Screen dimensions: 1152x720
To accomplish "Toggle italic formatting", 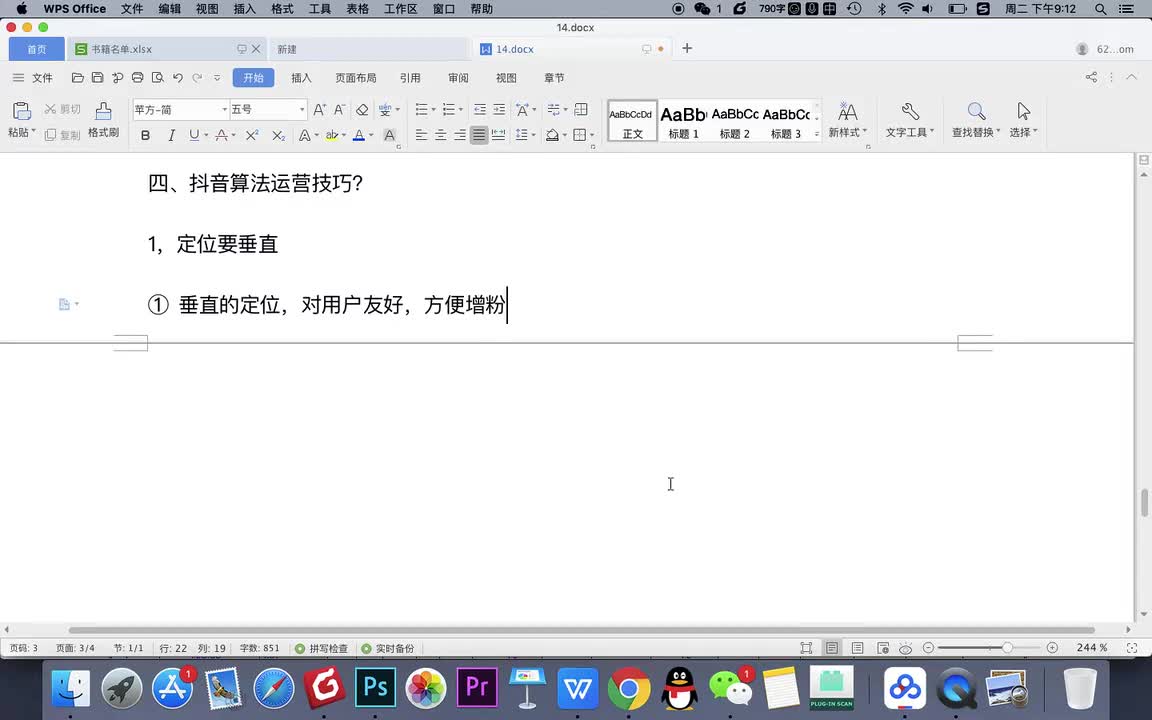I will coord(170,135).
